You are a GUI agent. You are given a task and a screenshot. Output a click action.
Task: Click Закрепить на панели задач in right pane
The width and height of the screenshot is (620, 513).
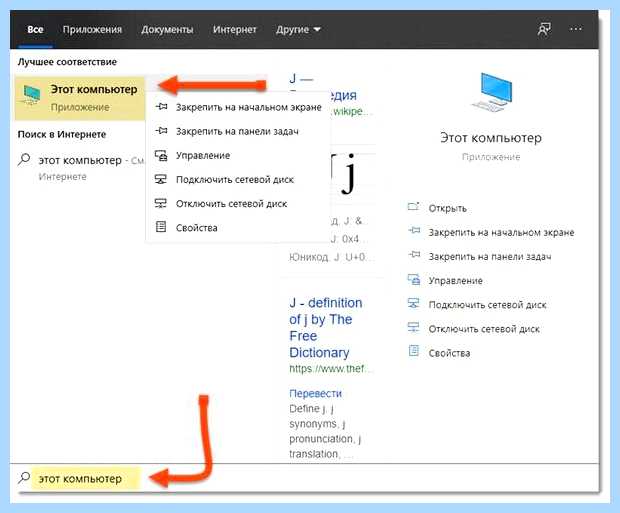click(x=490, y=257)
